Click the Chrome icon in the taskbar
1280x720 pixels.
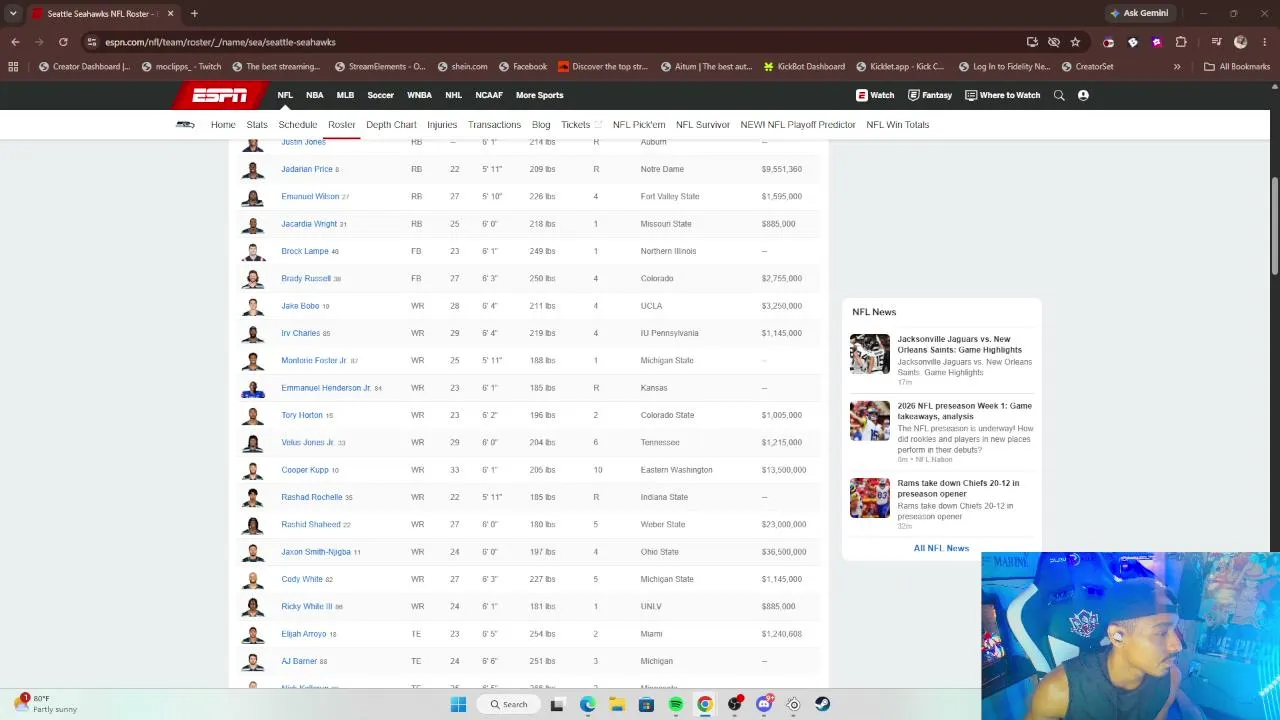705,704
